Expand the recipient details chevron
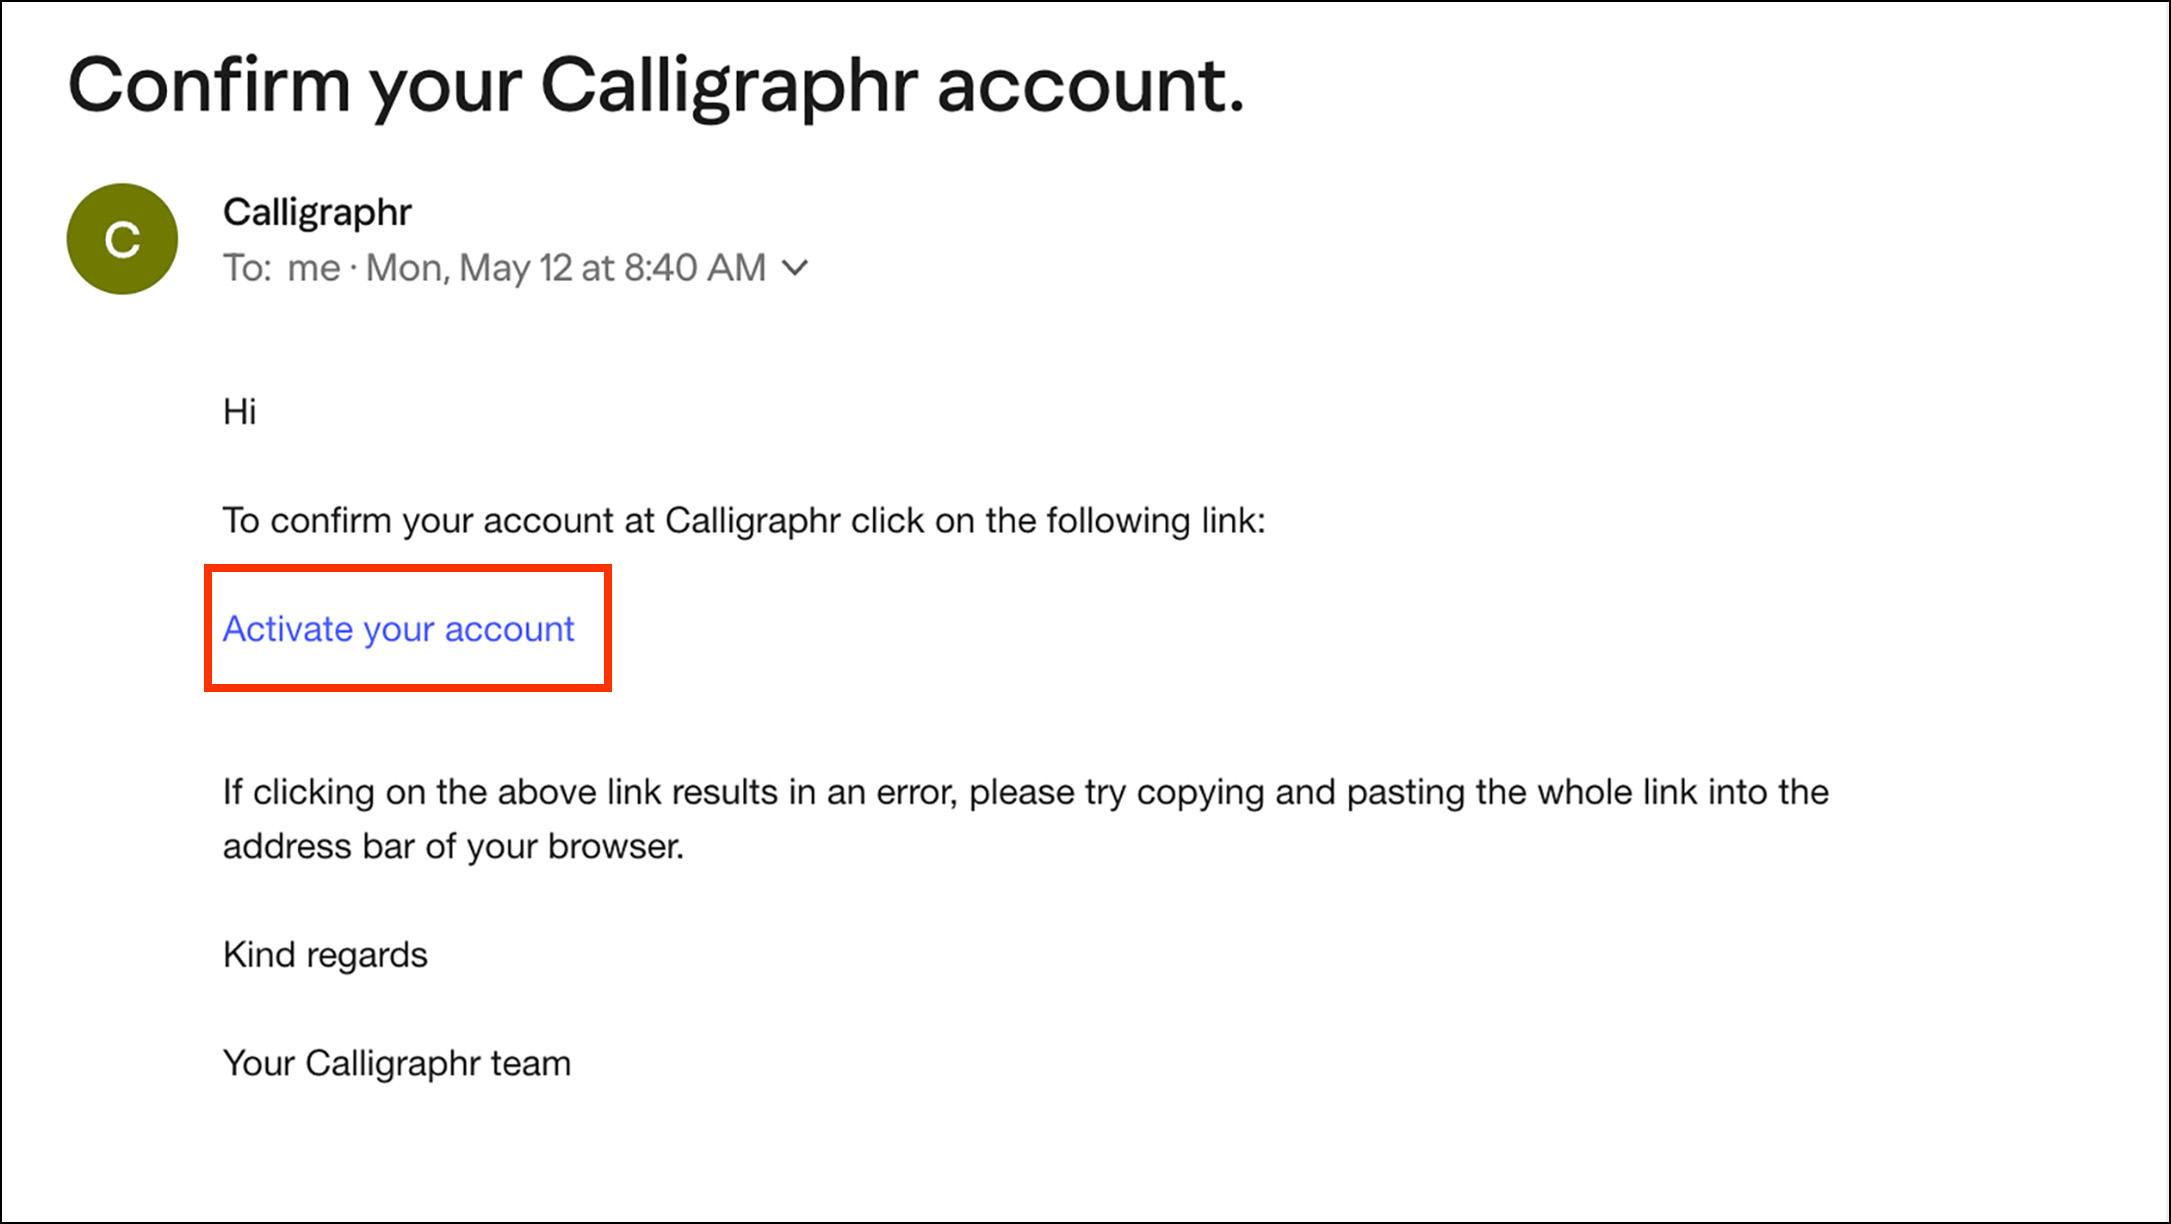This screenshot has height=1224, width=2171. pyautogui.click(x=795, y=268)
